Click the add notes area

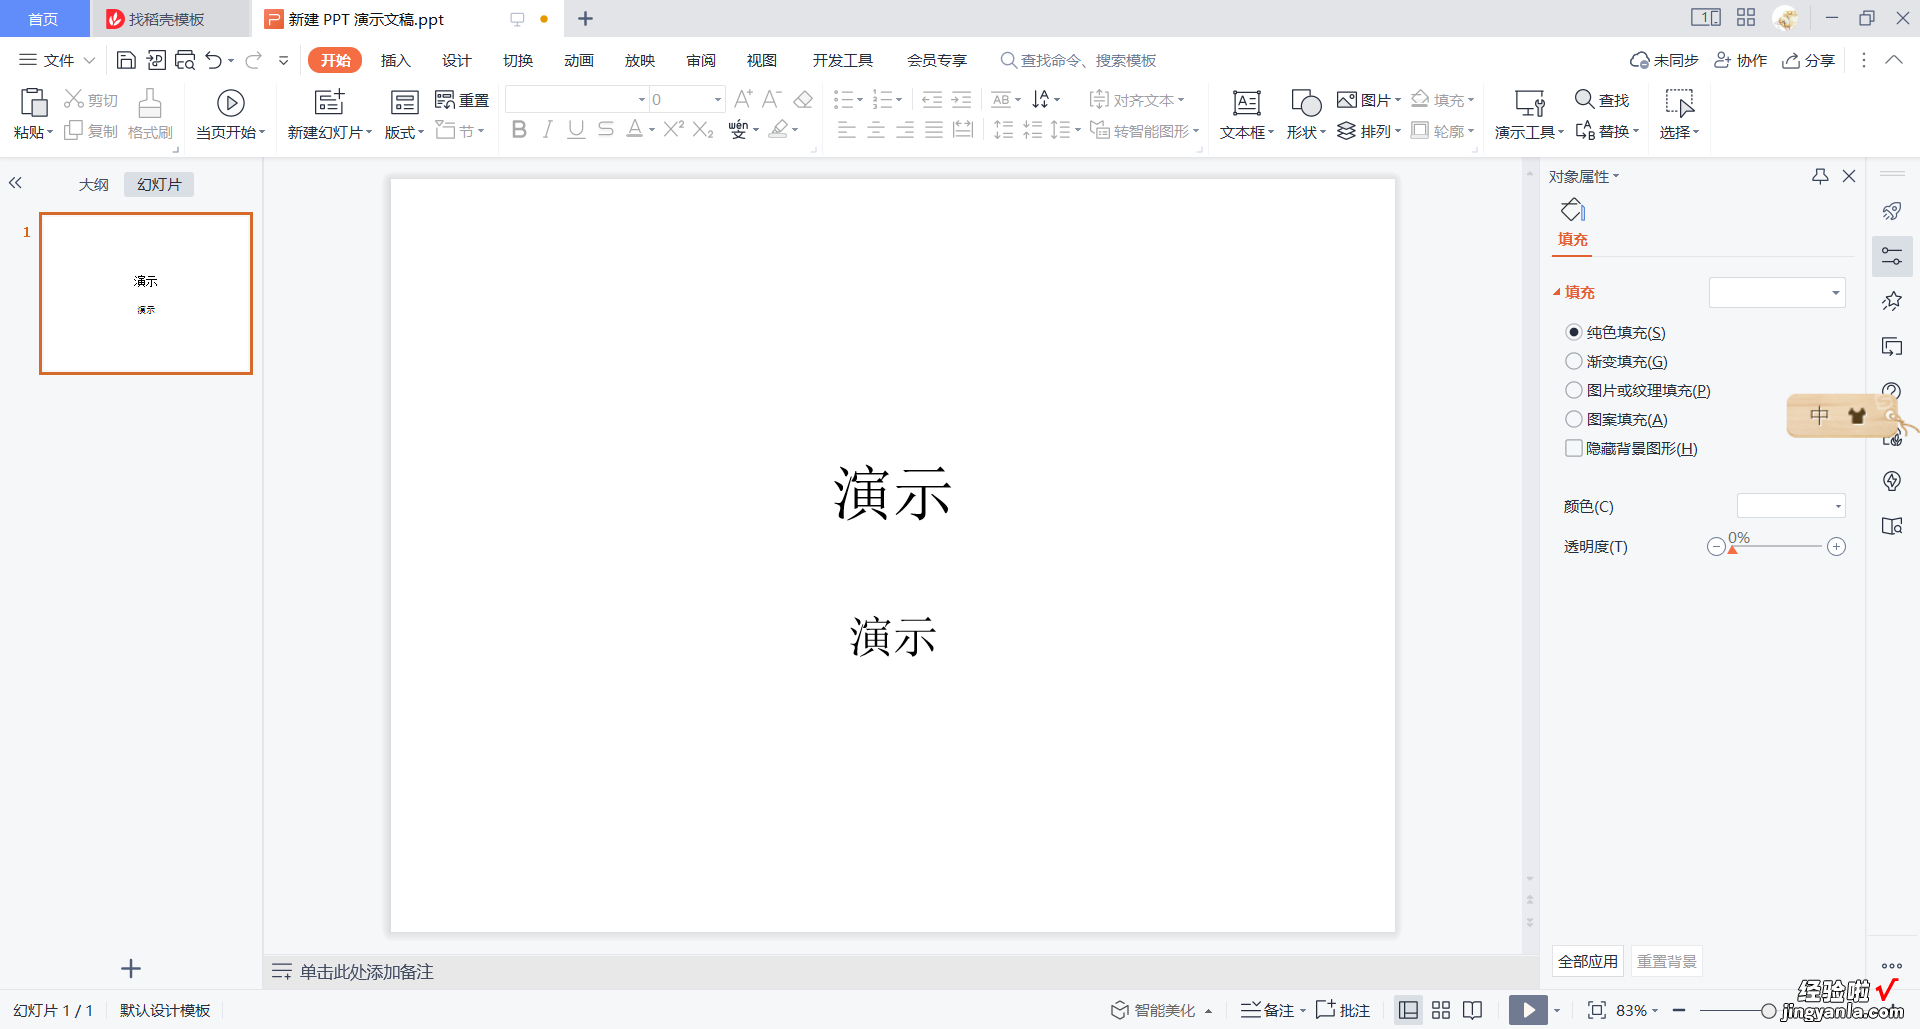click(366, 971)
